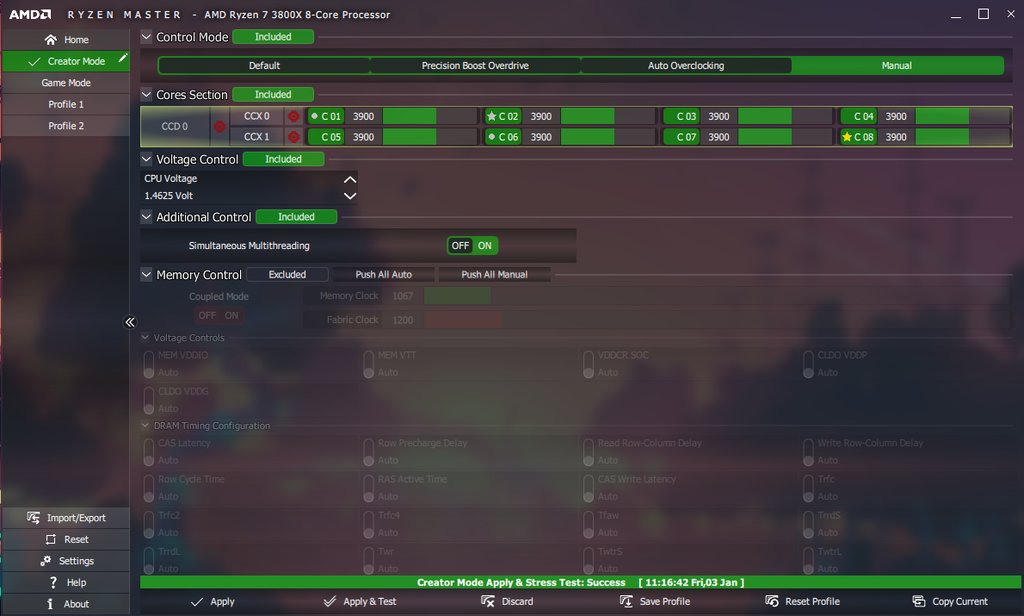Collapse the Memory Control chevron
The width and height of the screenshot is (1024, 616).
tap(146, 274)
